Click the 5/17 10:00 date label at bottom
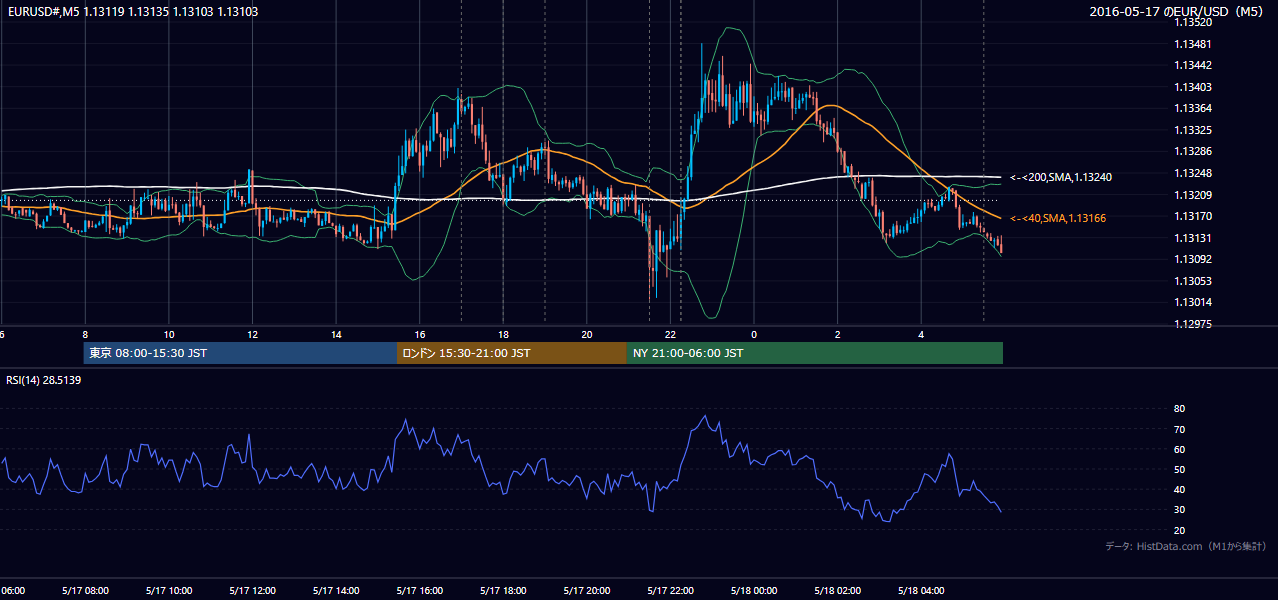Screen dimensions: 1278x600 (168, 591)
